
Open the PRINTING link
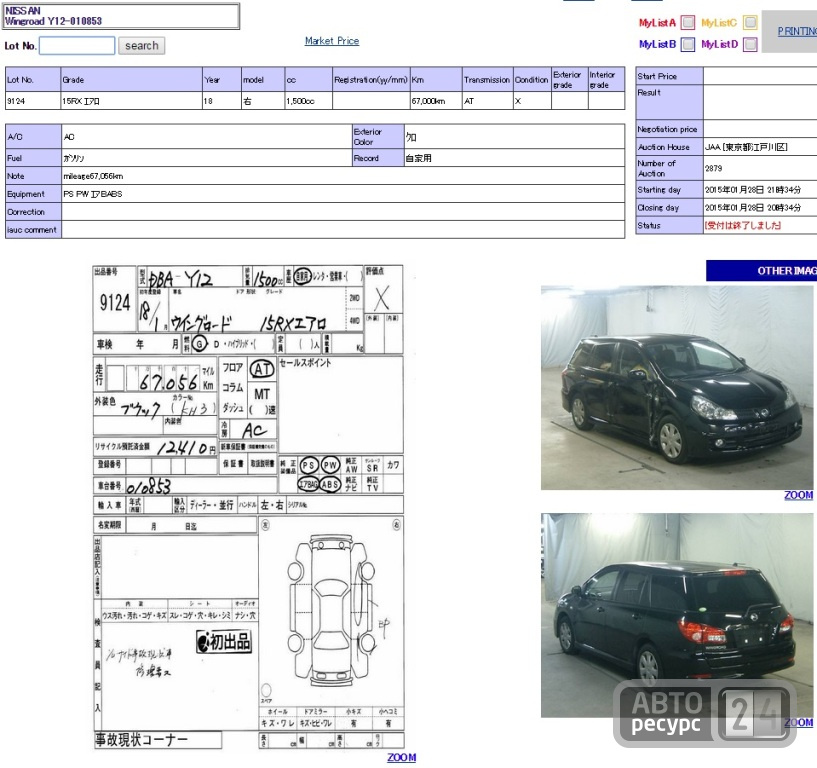[797, 31]
